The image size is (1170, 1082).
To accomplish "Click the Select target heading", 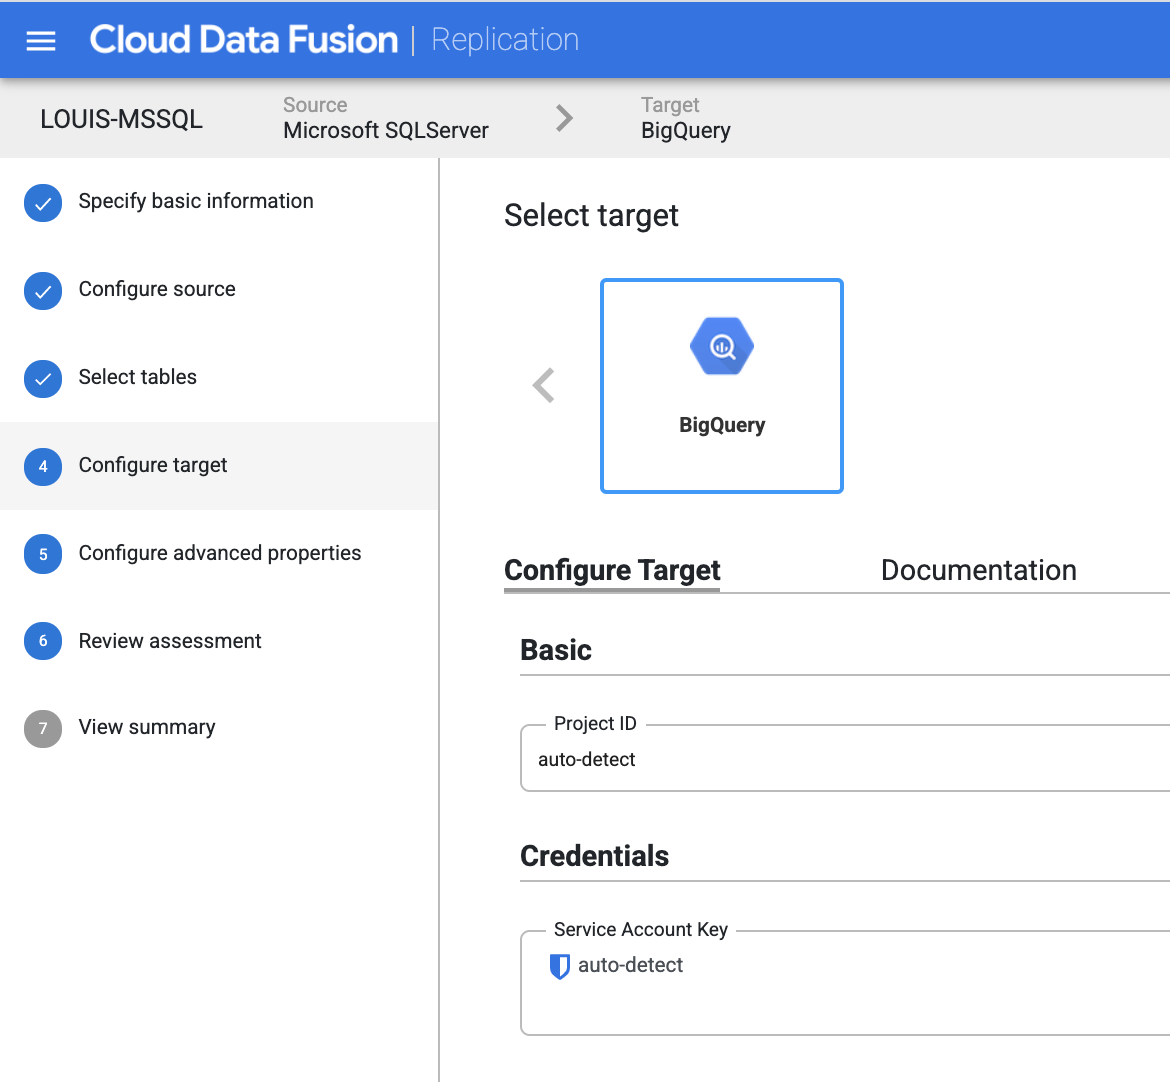I will coord(591,216).
